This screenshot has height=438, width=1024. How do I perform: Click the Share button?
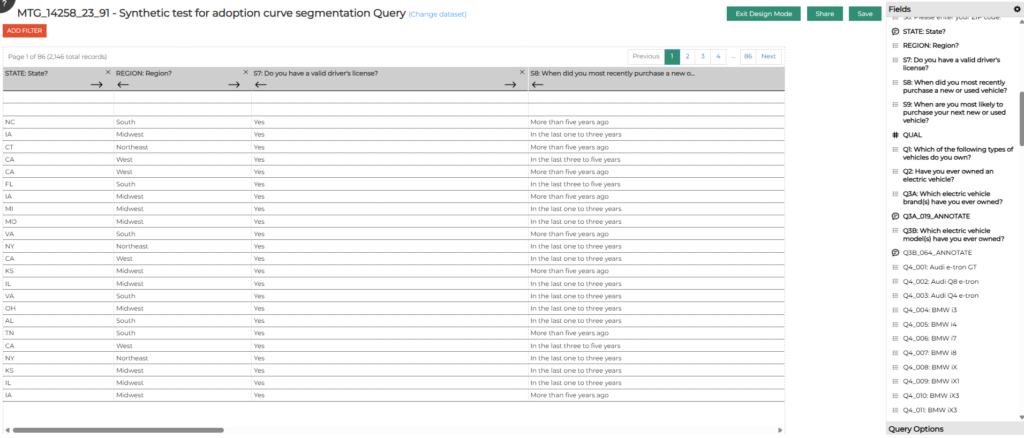point(825,14)
